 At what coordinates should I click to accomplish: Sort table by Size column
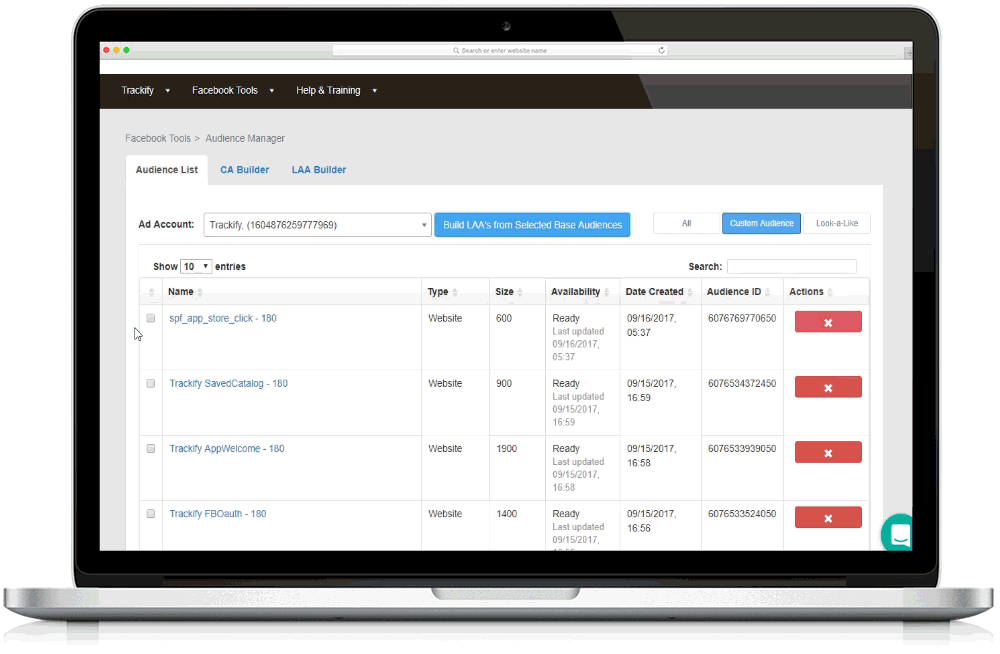pos(509,292)
